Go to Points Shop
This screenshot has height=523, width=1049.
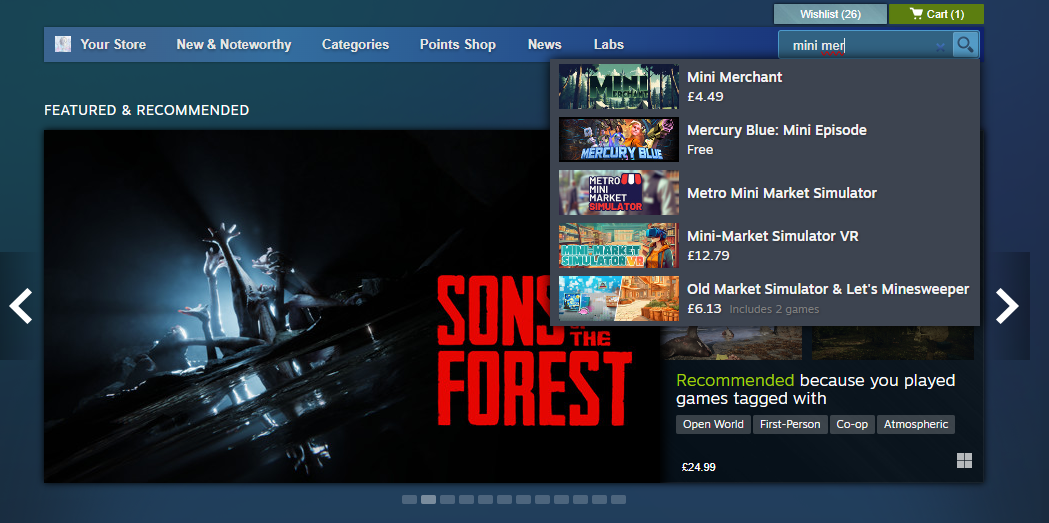458,45
